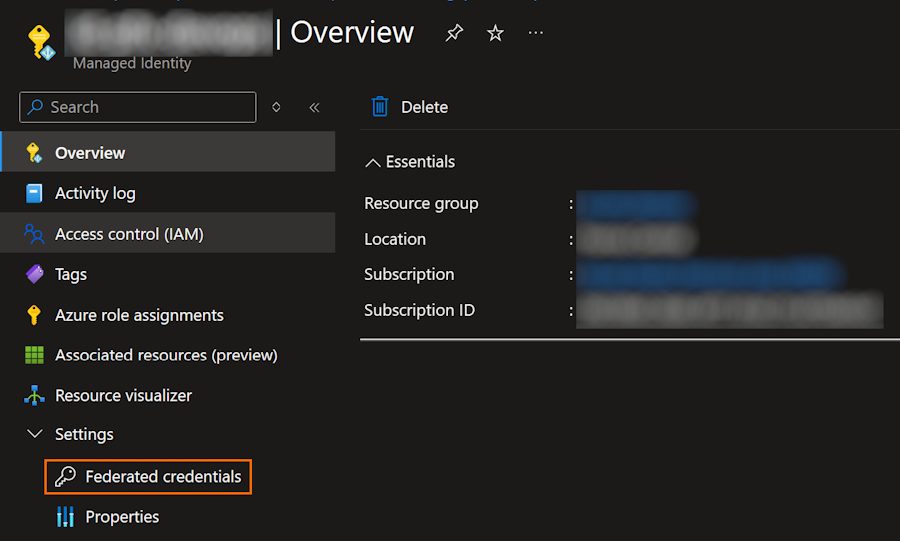Select the blurred Subscription ID value

point(730,310)
